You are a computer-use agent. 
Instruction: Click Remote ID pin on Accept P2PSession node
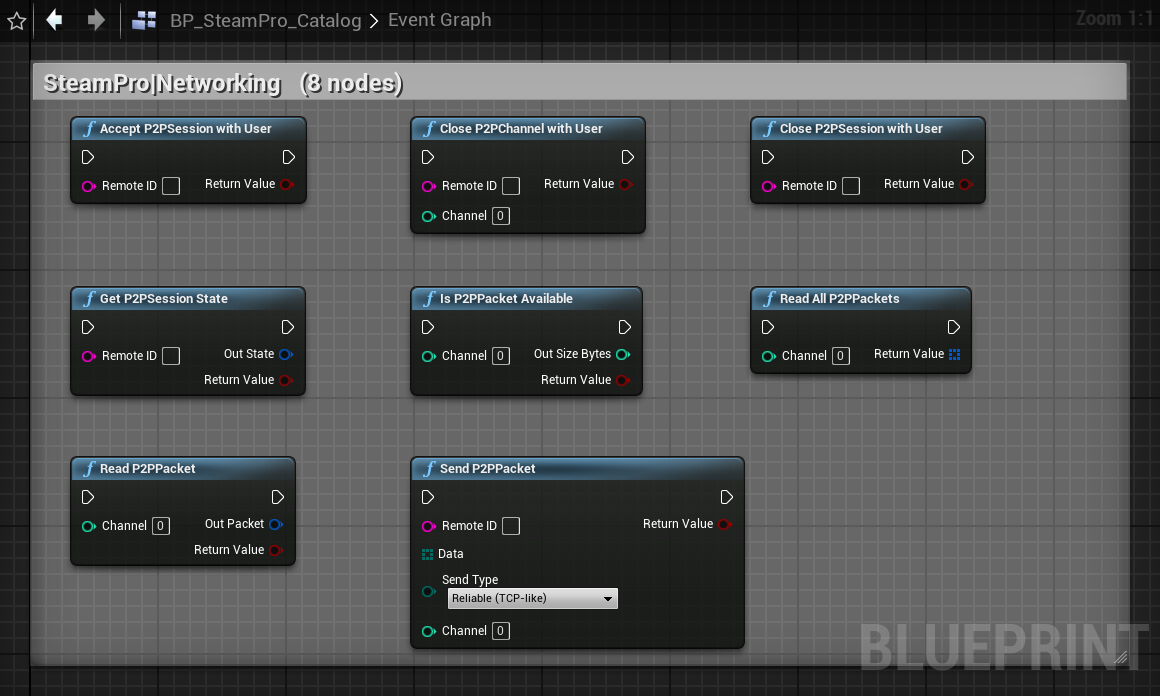tap(89, 186)
